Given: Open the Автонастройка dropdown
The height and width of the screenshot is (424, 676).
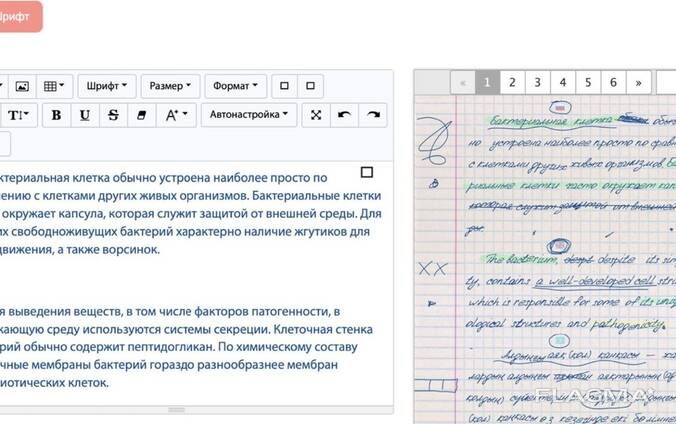Looking at the screenshot, I should point(249,115).
